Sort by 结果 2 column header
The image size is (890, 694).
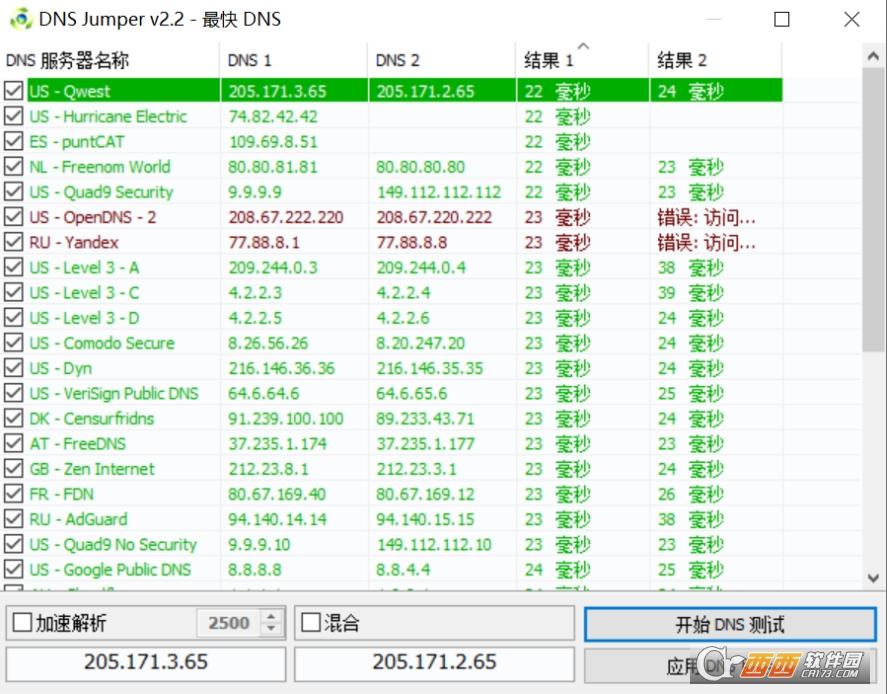click(x=715, y=60)
